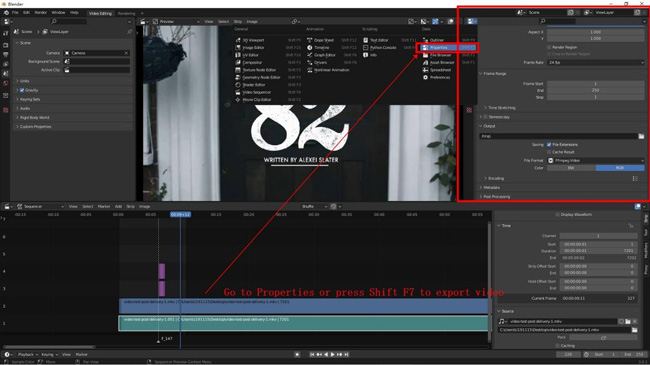Screen dimensions: 650x365
Task: Open the File Format FFmpeg Video dropdown
Action: click(x=596, y=160)
